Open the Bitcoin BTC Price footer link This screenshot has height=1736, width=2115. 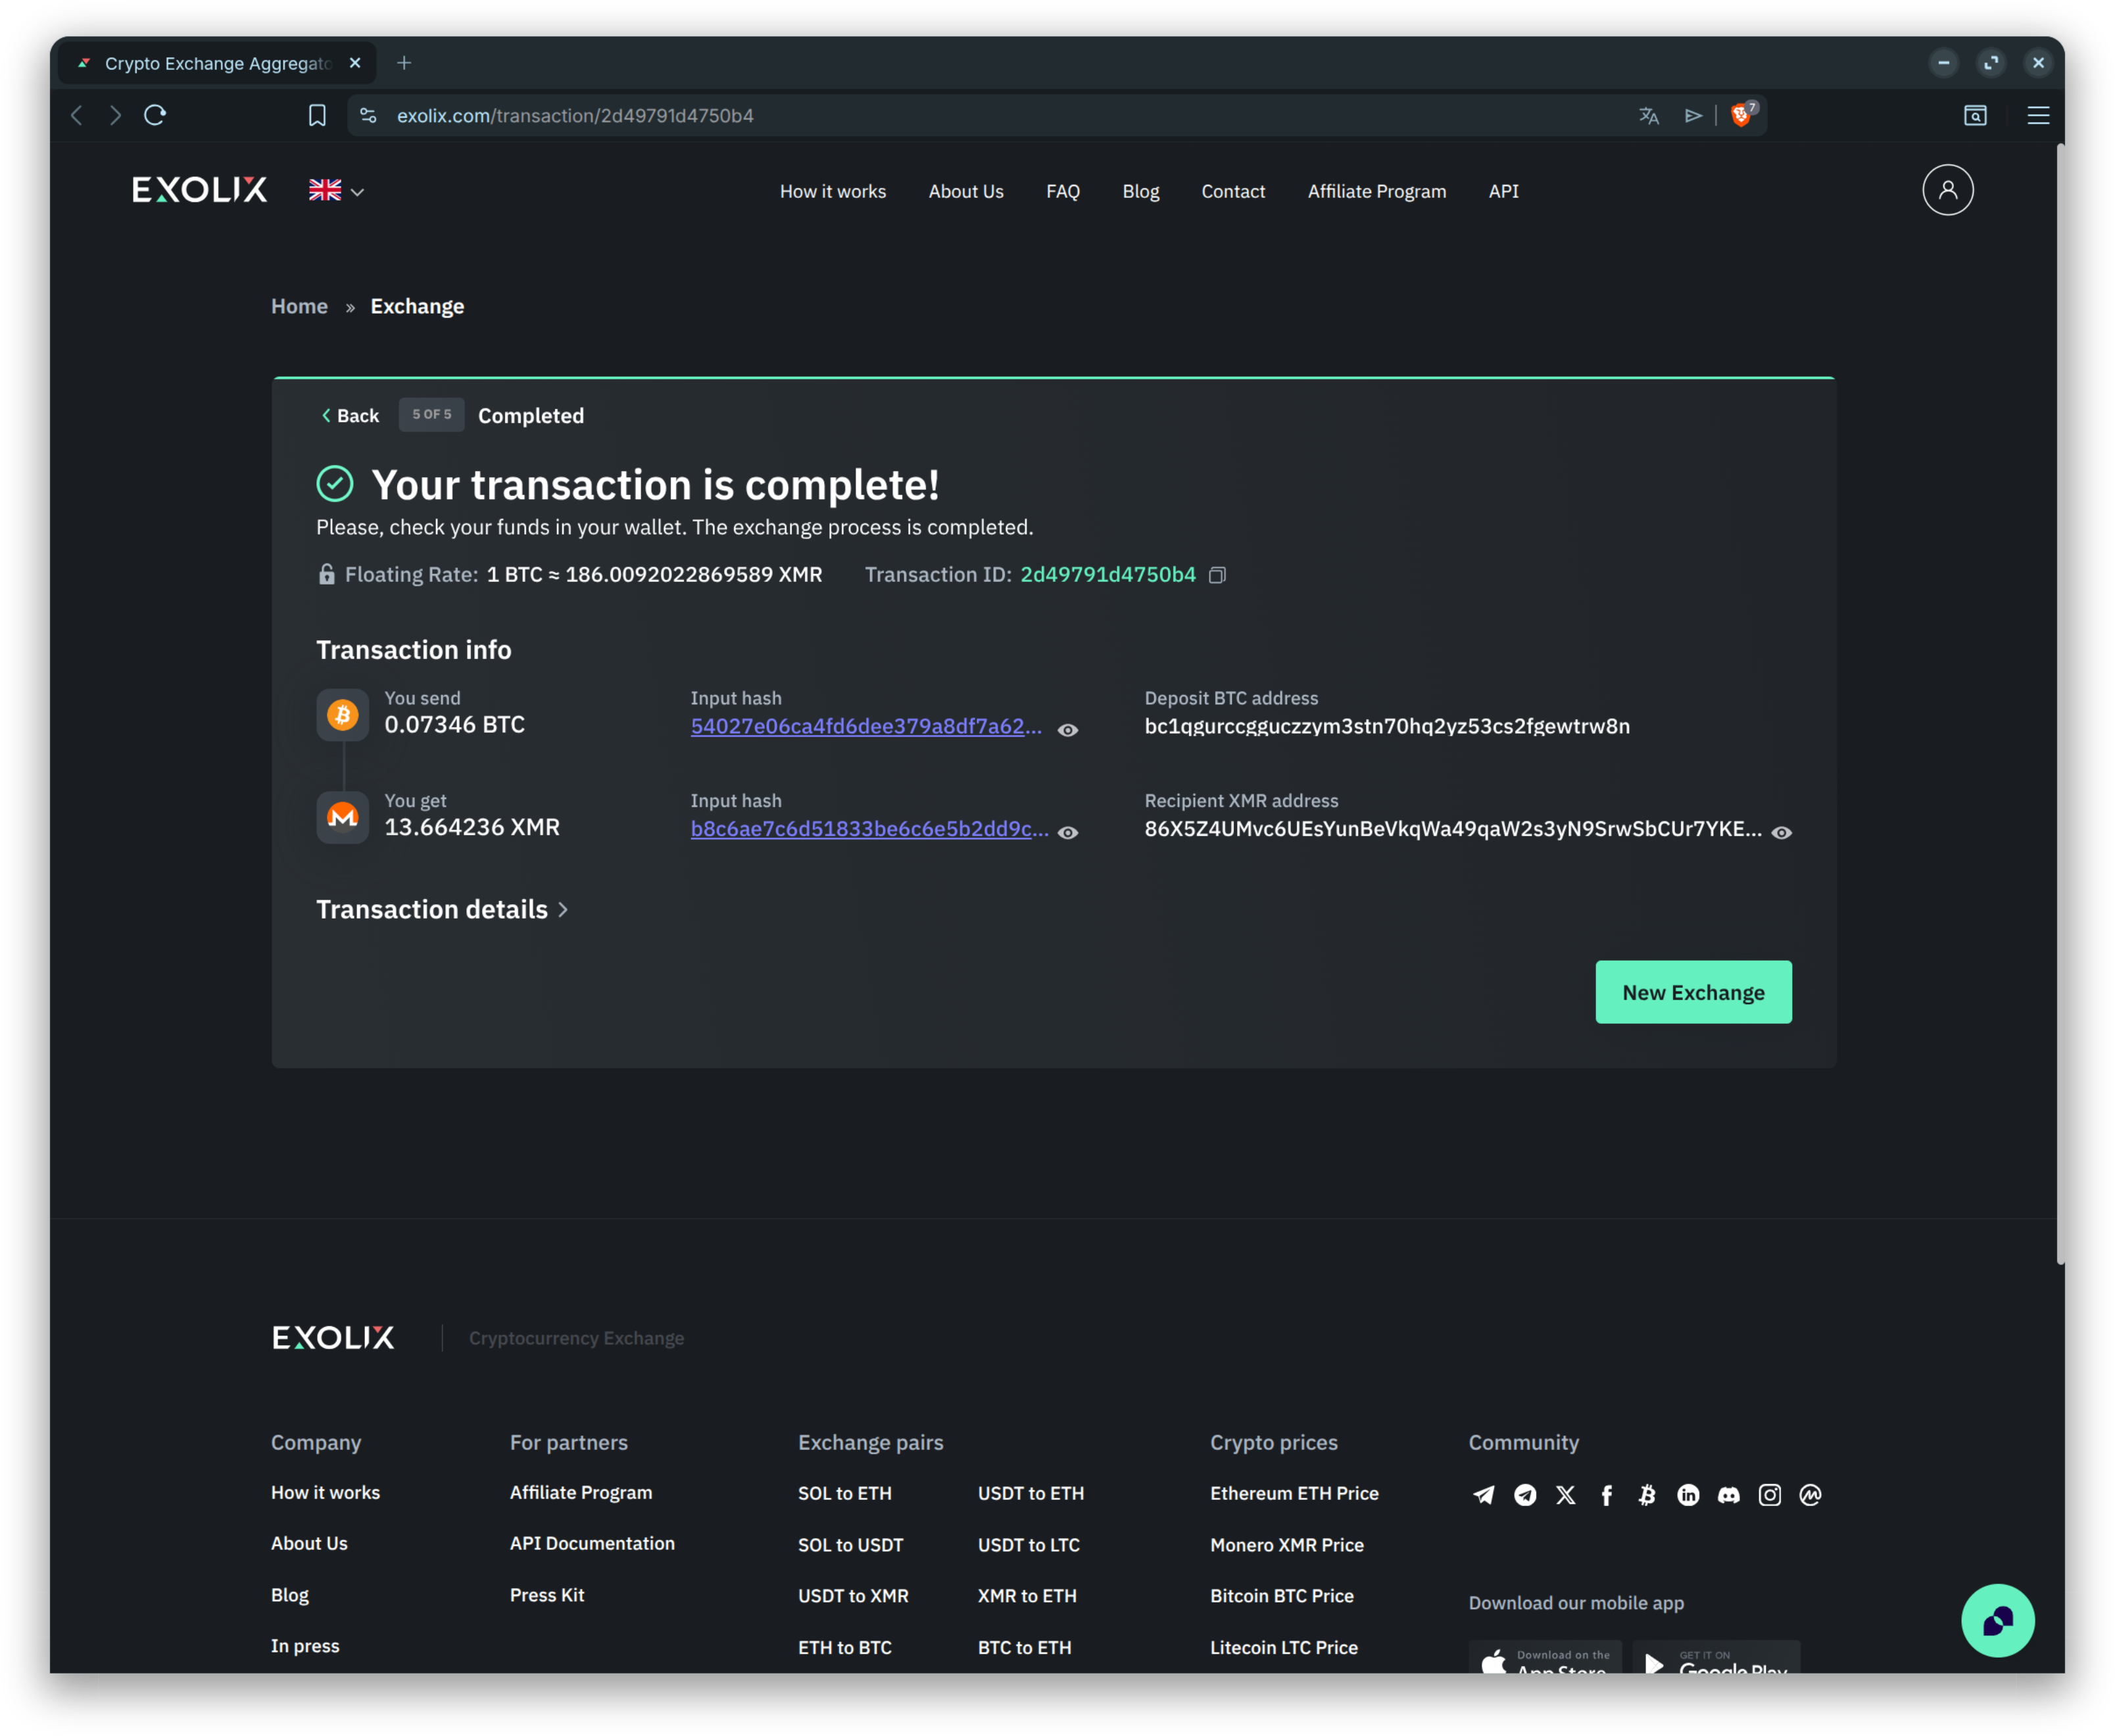point(1281,1596)
